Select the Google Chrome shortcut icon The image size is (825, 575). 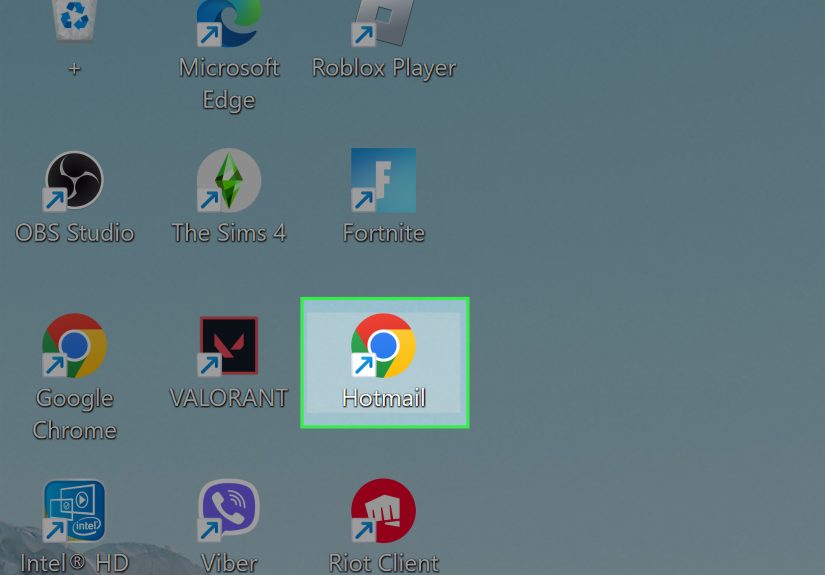click(74, 346)
